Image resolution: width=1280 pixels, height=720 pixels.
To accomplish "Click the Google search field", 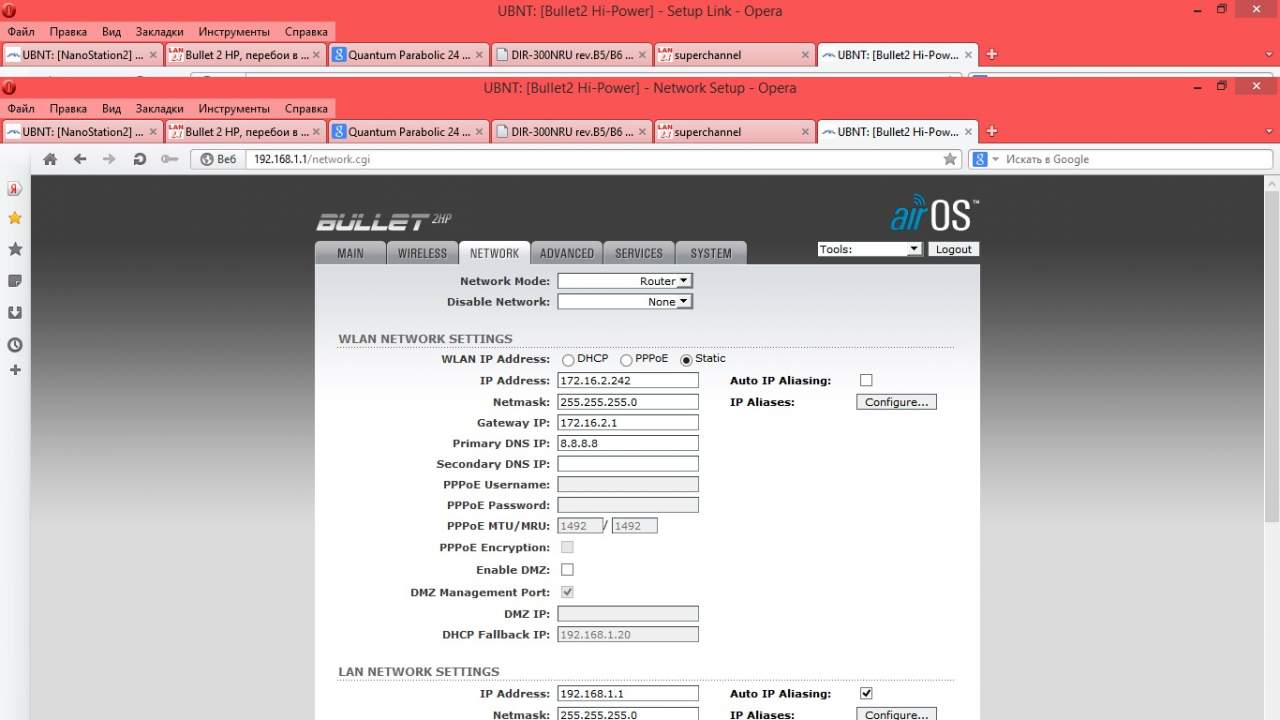I will [x=1137, y=159].
